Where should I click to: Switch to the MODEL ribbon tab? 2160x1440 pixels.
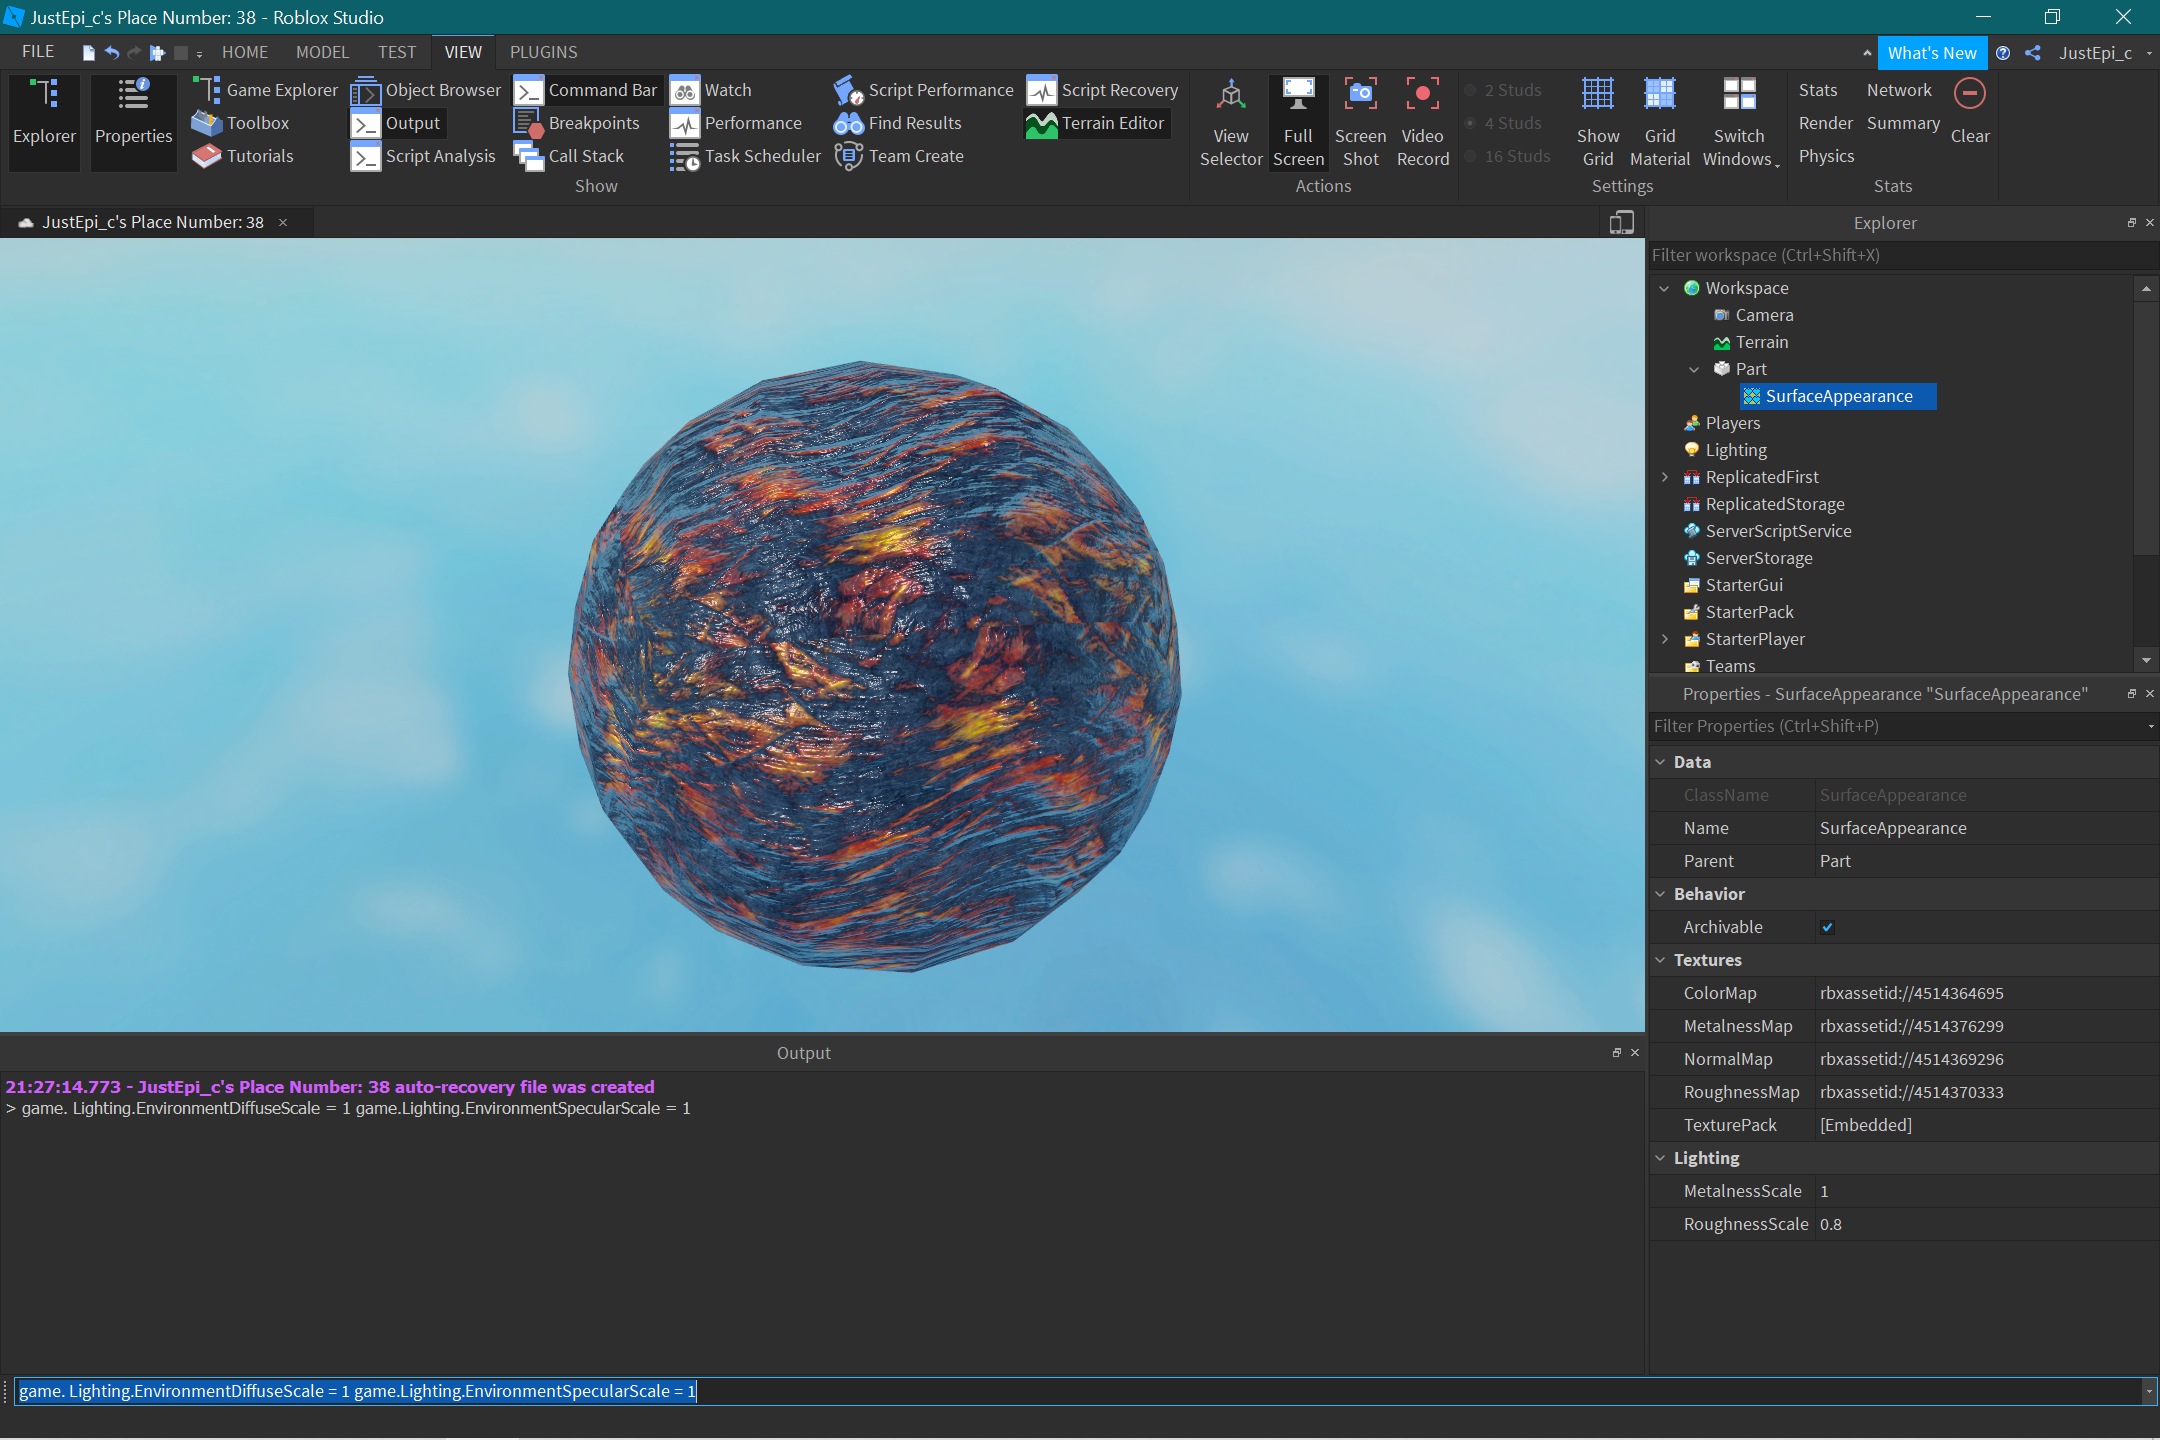pyautogui.click(x=322, y=52)
